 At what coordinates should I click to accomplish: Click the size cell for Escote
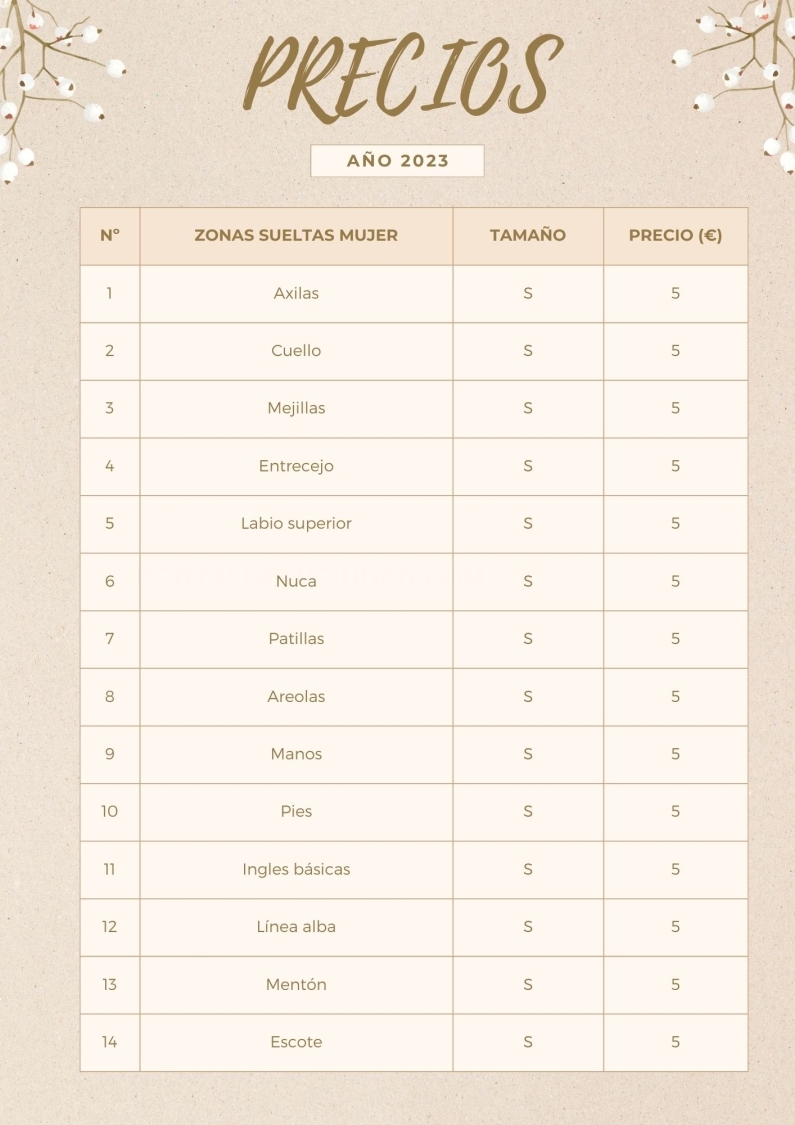pos(528,1042)
